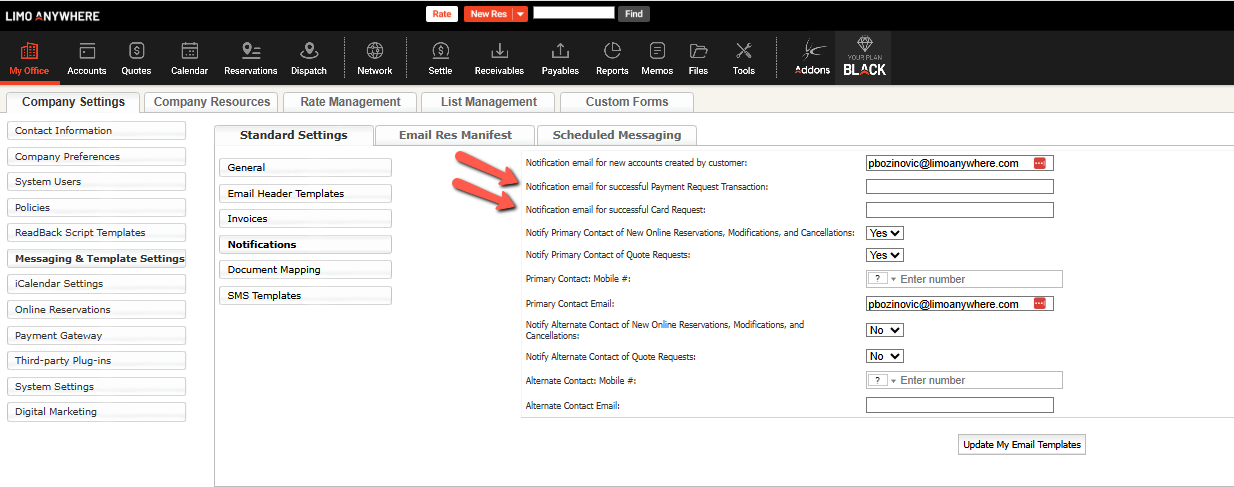Click Alternate Contact Email field
The height and width of the screenshot is (487, 1234).
[x=959, y=405]
